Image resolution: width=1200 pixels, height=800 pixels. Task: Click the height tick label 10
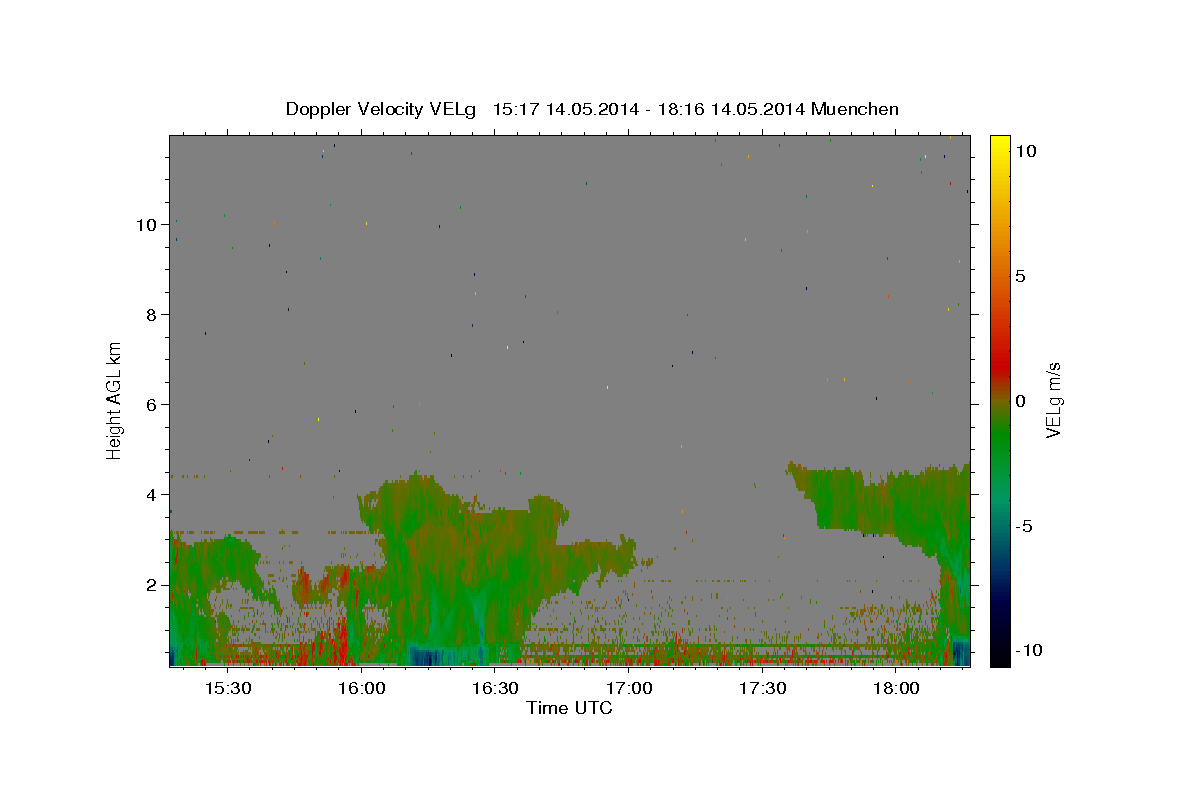[x=147, y=224]
